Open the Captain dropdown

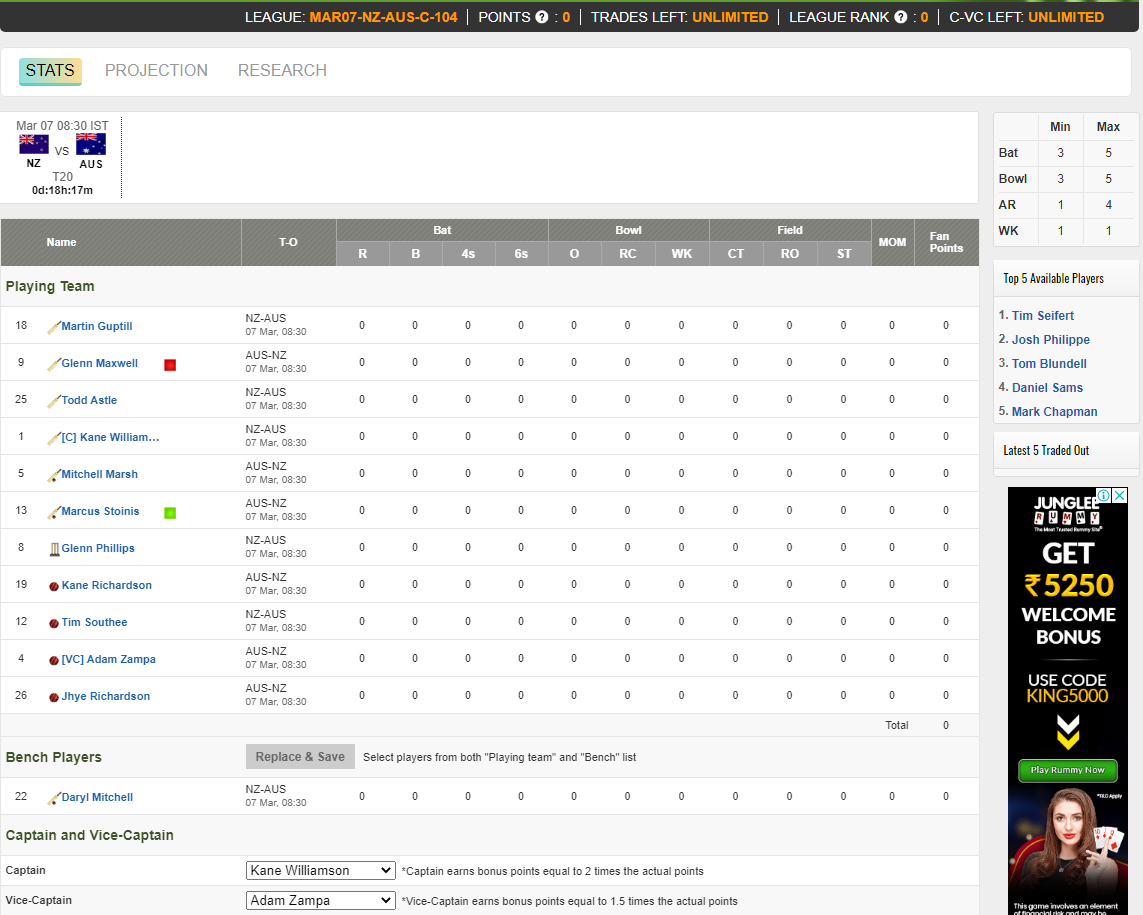321,871
